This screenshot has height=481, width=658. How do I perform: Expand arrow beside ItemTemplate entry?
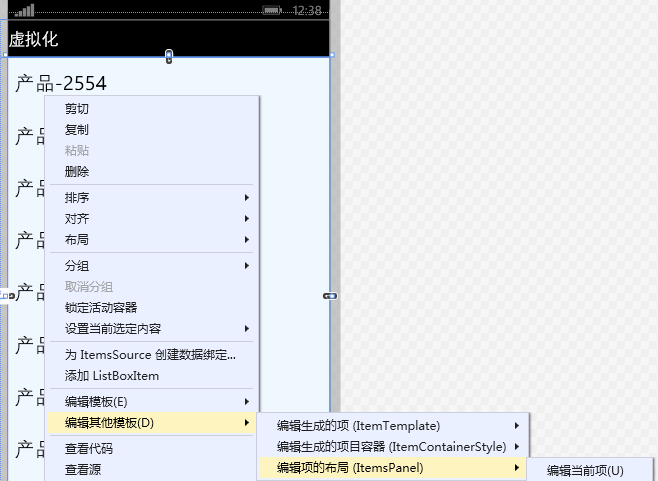click(517, 426)
